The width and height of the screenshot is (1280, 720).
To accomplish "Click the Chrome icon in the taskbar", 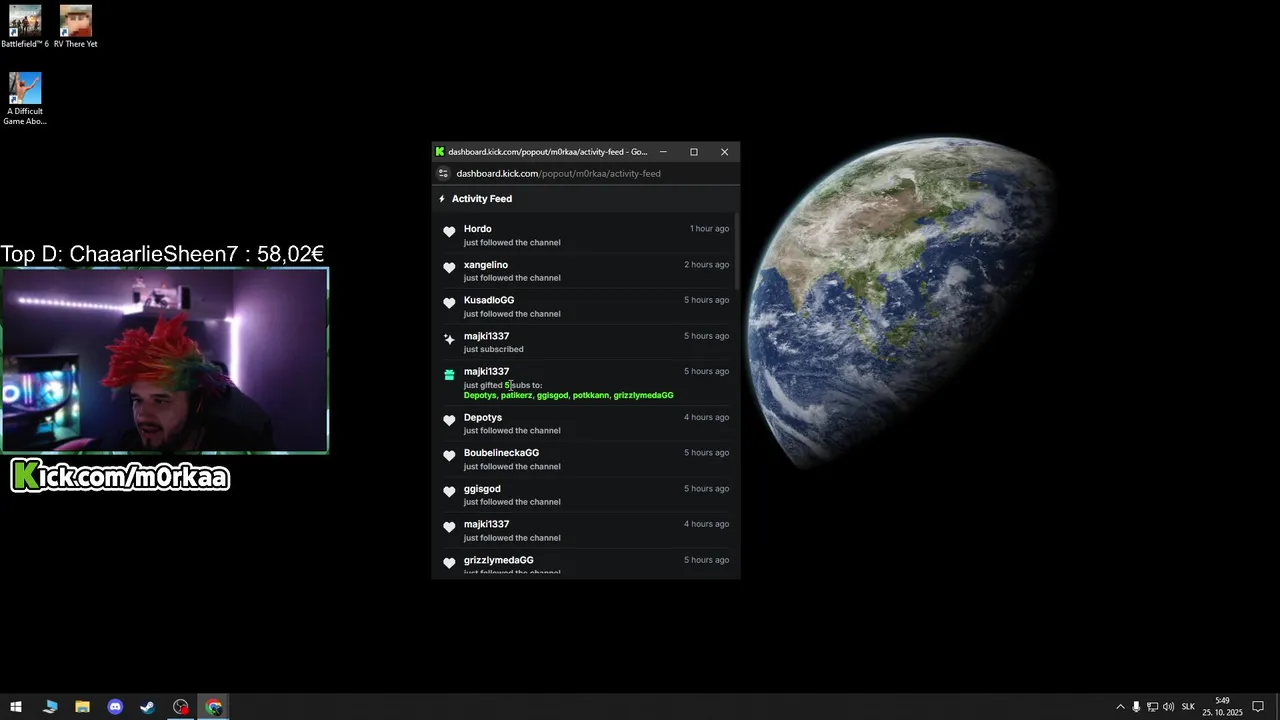I will [x=214, y=707].
